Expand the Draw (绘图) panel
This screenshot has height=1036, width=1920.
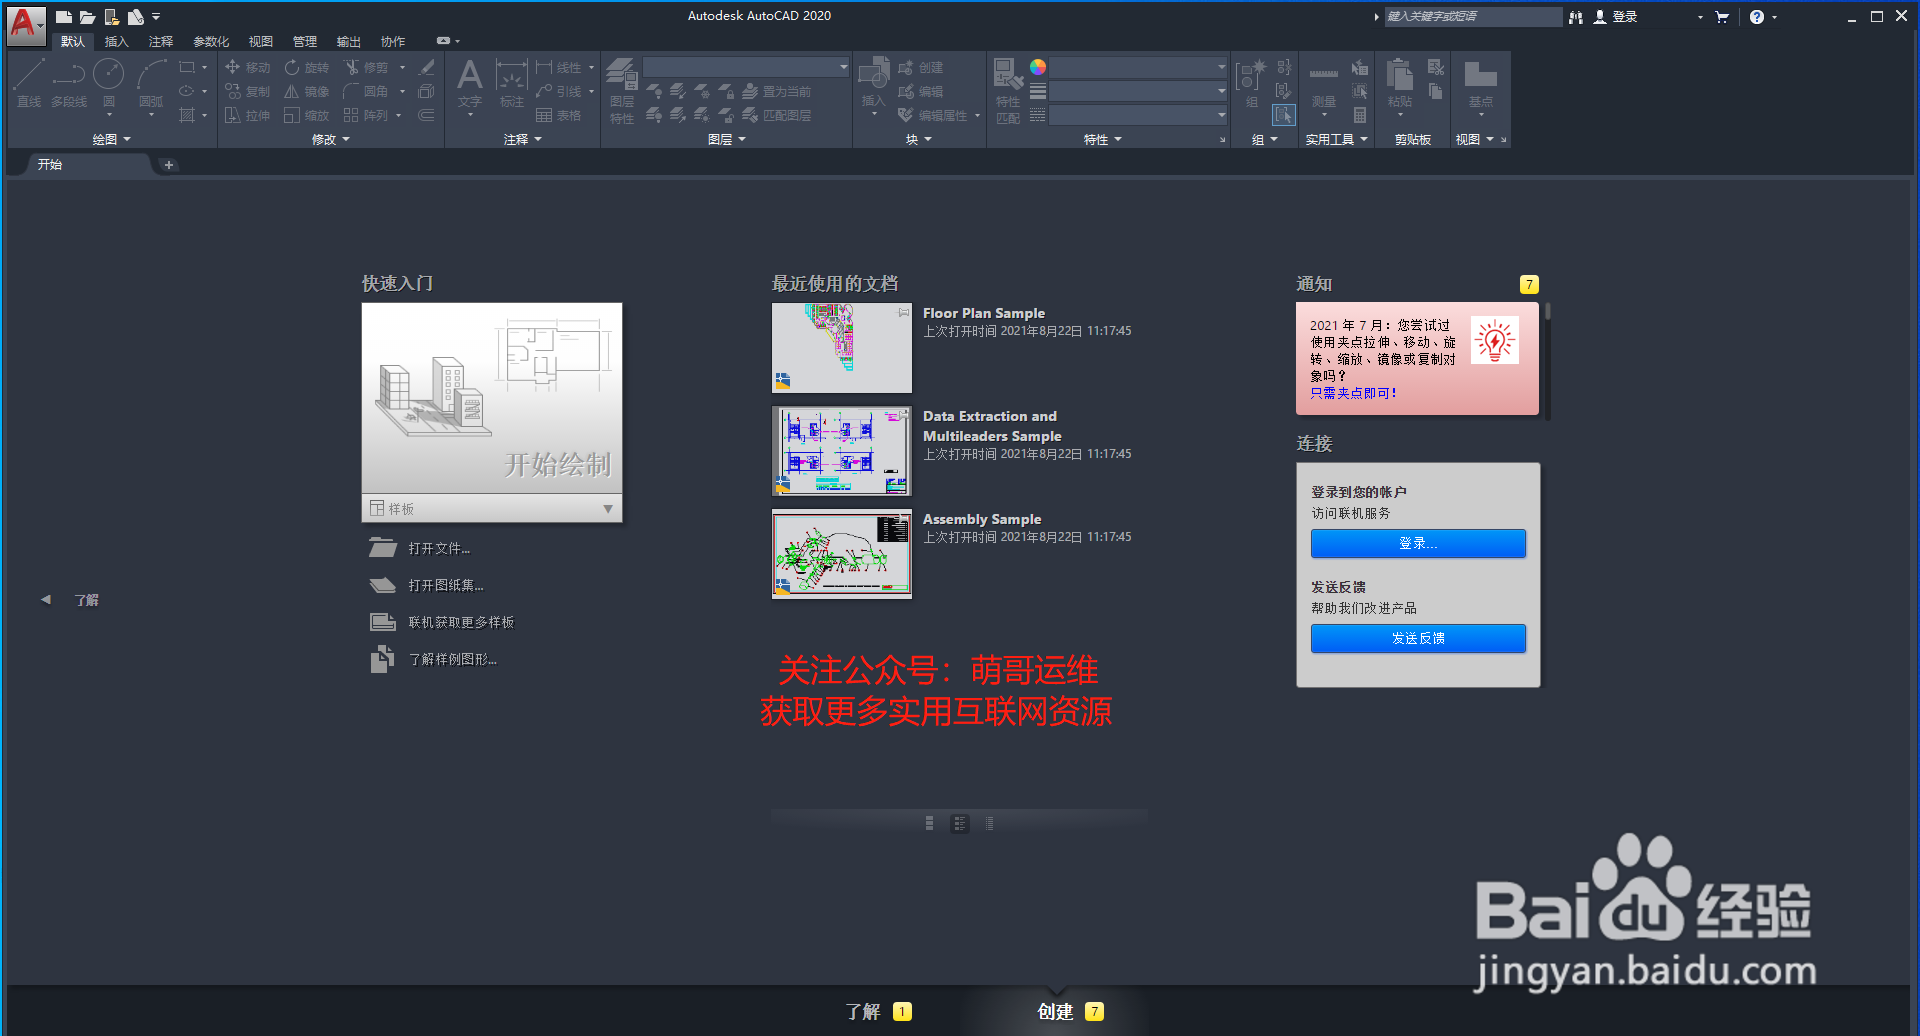click(x=111, y=139)
